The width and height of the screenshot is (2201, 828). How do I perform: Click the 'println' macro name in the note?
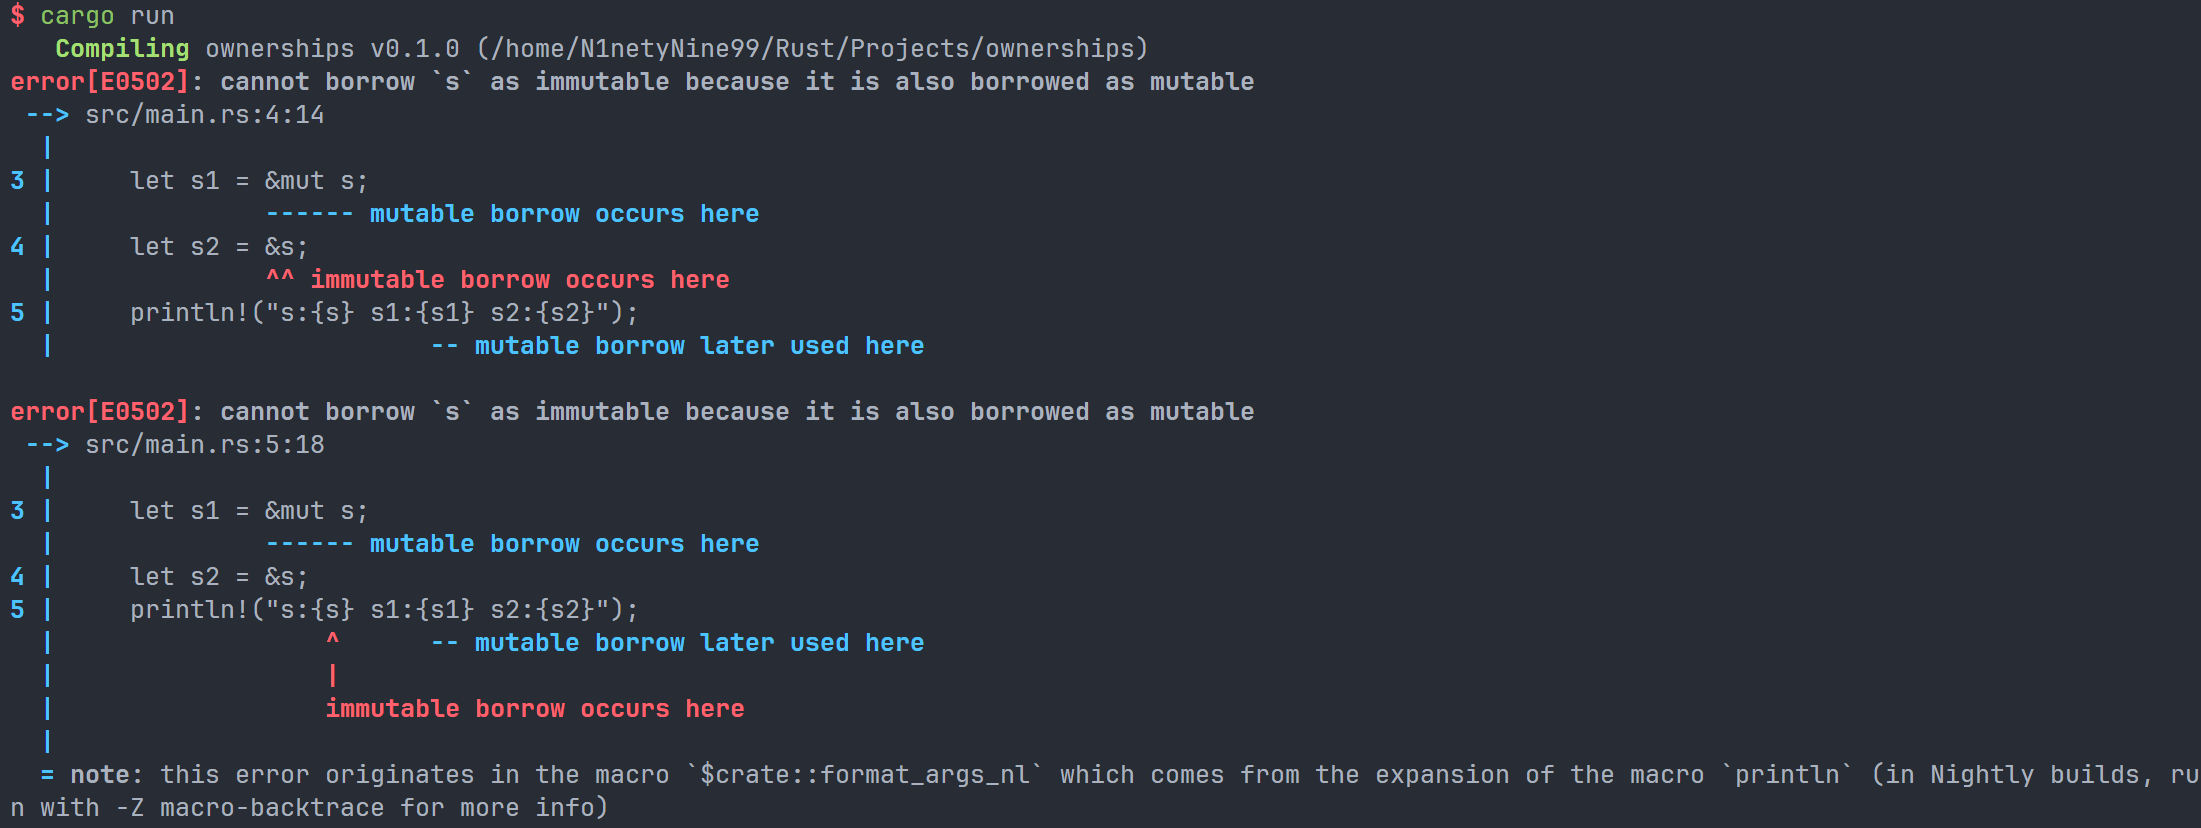(1787, 775)
